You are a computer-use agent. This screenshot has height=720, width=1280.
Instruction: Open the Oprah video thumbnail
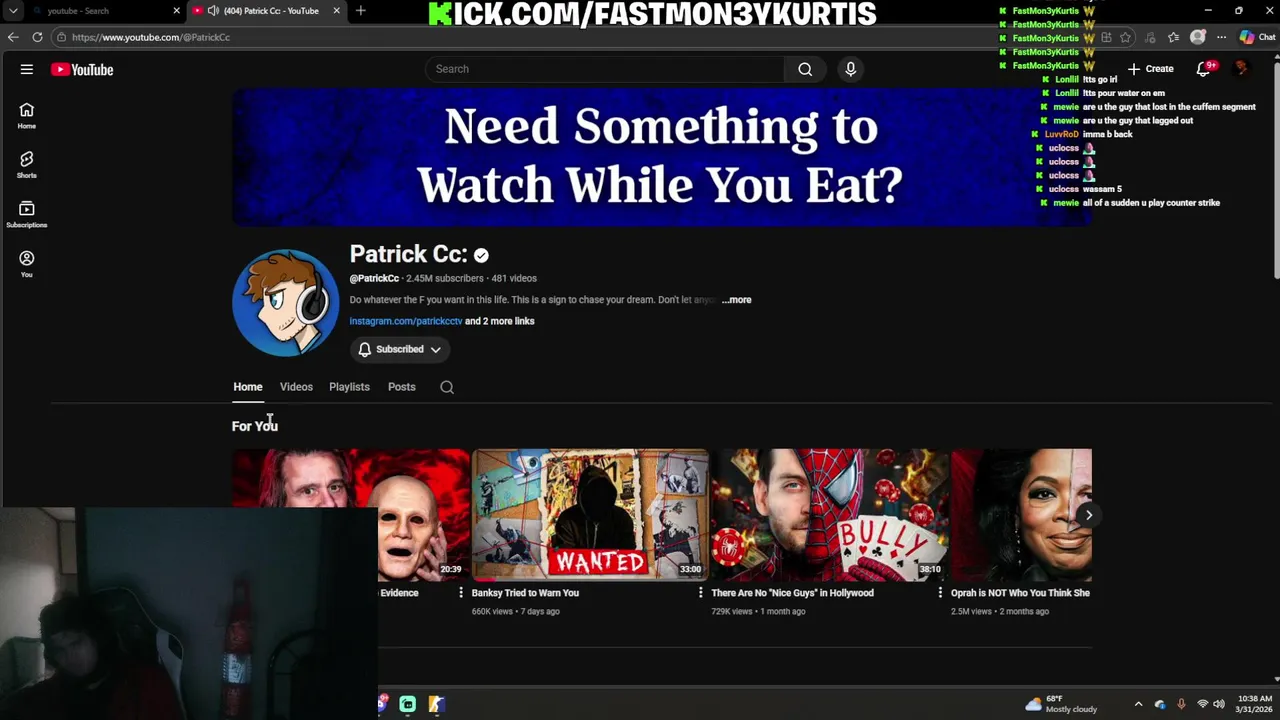(1021, 514)
